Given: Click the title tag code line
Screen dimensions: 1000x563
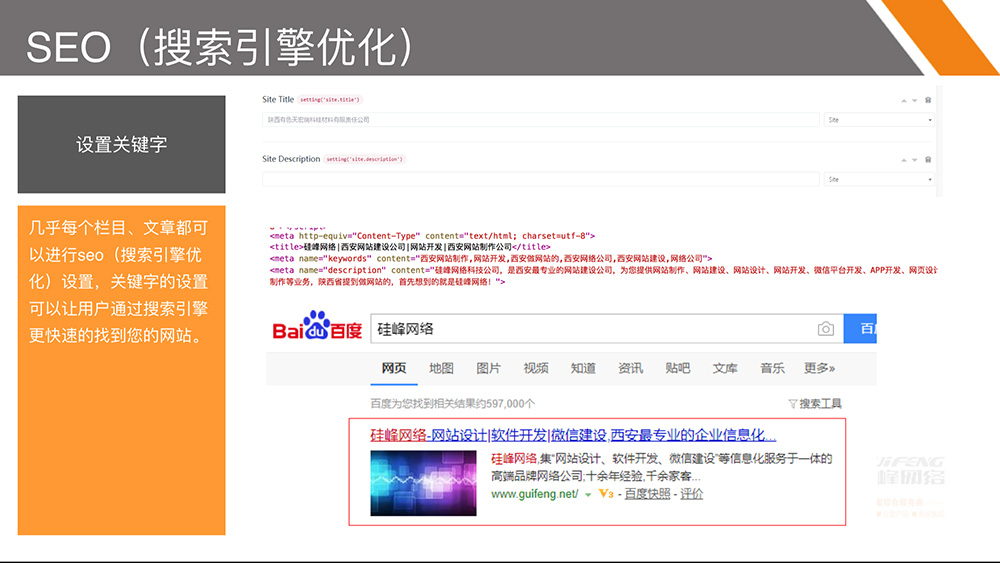Looking at the screenshot, I should coord(409,247).
